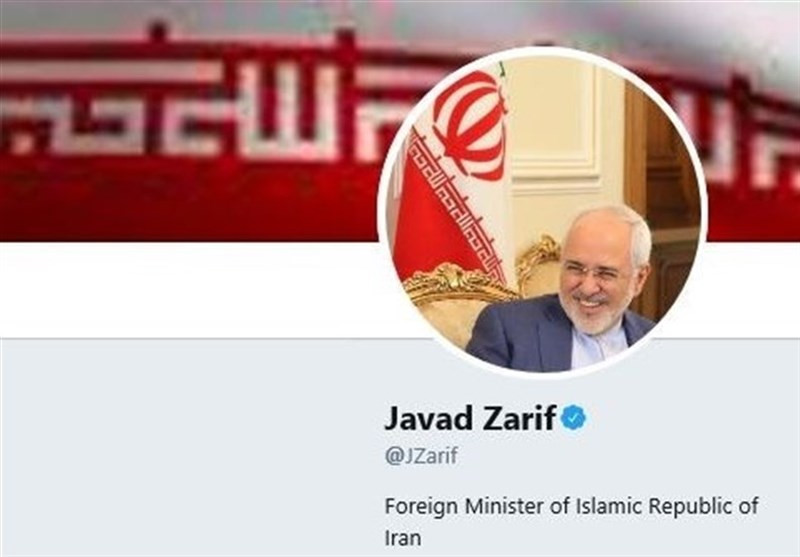The width and height of the screenshot is (800, 557).
Task: Click the word Iran in the bio
Action: pos(403,538)
